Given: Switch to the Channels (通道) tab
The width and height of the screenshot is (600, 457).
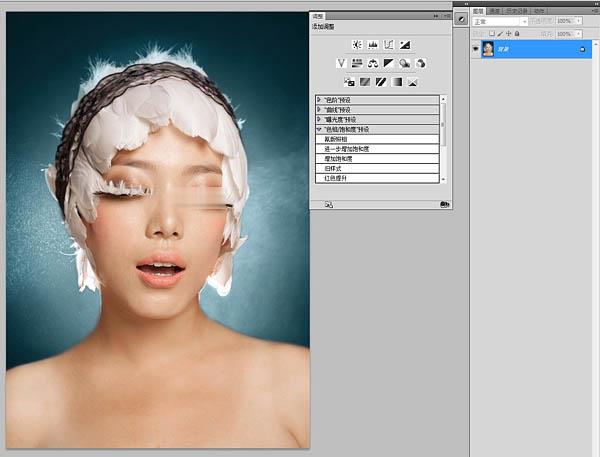Looking at the screenshot, I should tap(494, 10).
